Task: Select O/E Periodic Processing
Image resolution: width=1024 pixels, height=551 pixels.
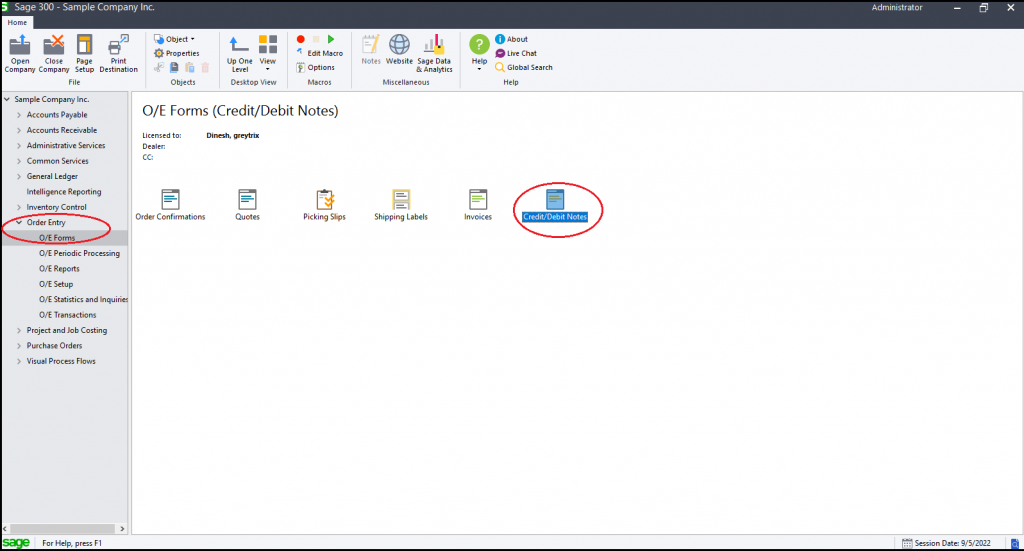Action: (79, 253)
